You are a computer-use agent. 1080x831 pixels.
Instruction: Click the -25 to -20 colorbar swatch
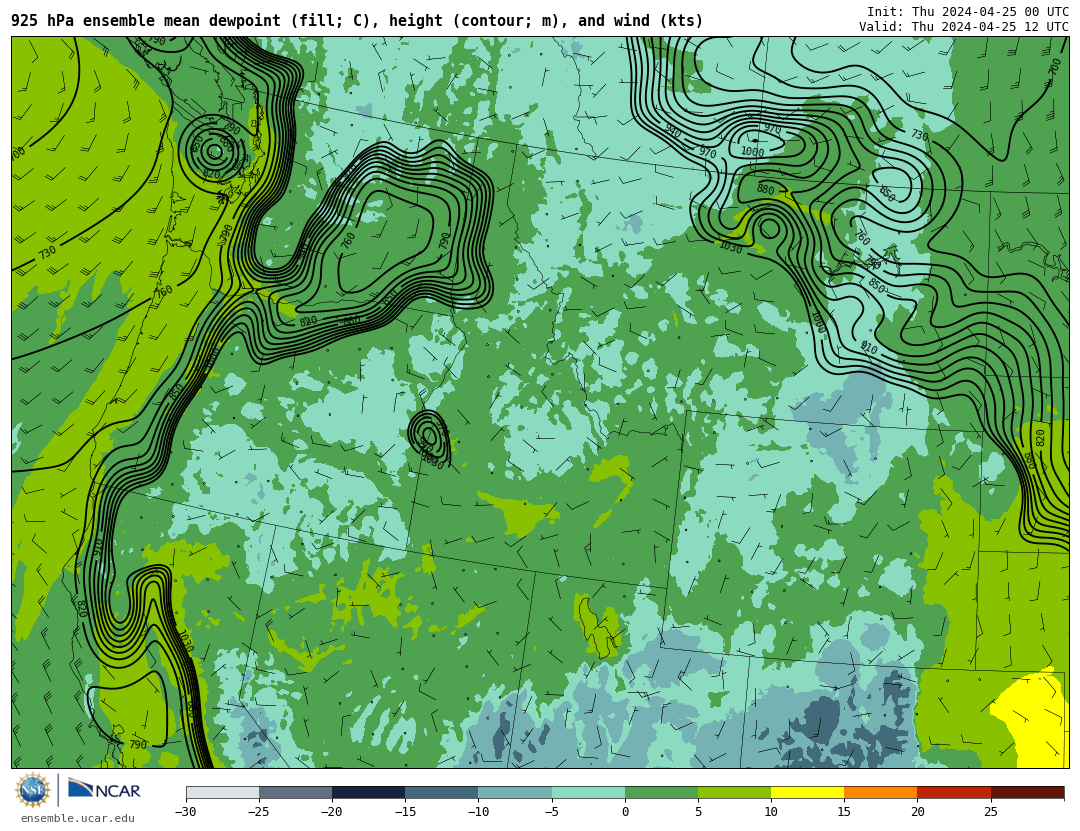tap(295, 792)
